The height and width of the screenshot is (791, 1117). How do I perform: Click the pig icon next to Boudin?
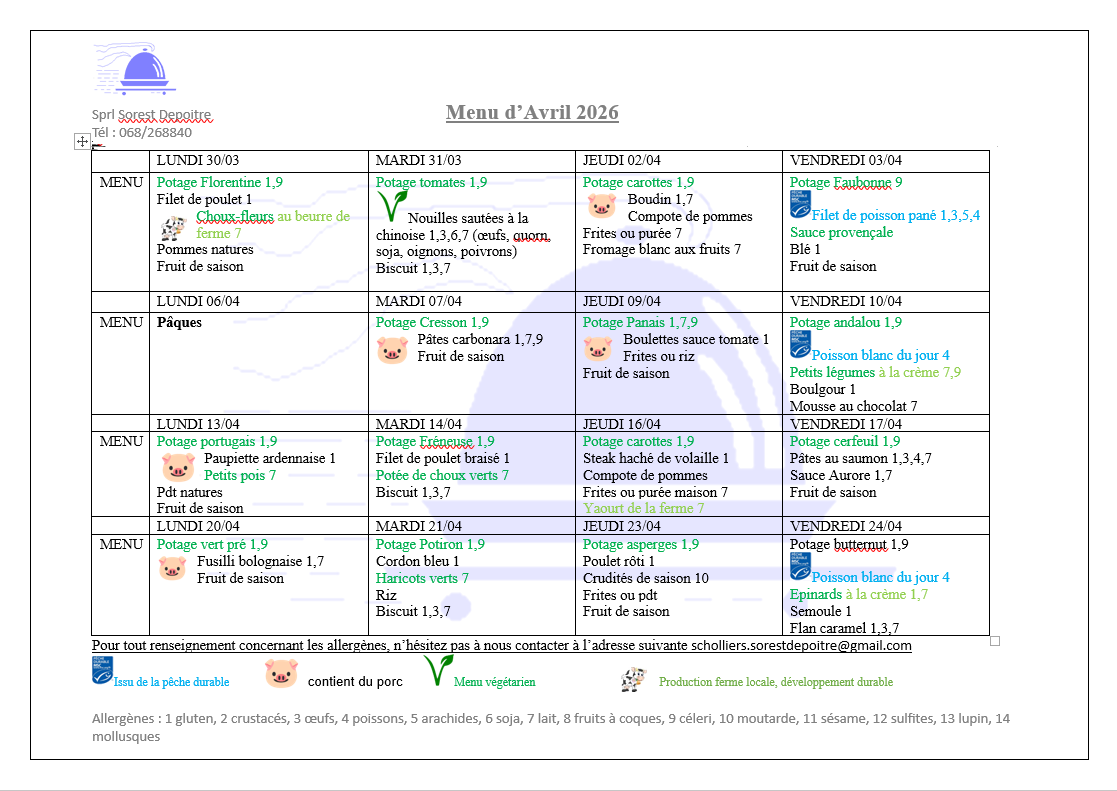point(601,207)
